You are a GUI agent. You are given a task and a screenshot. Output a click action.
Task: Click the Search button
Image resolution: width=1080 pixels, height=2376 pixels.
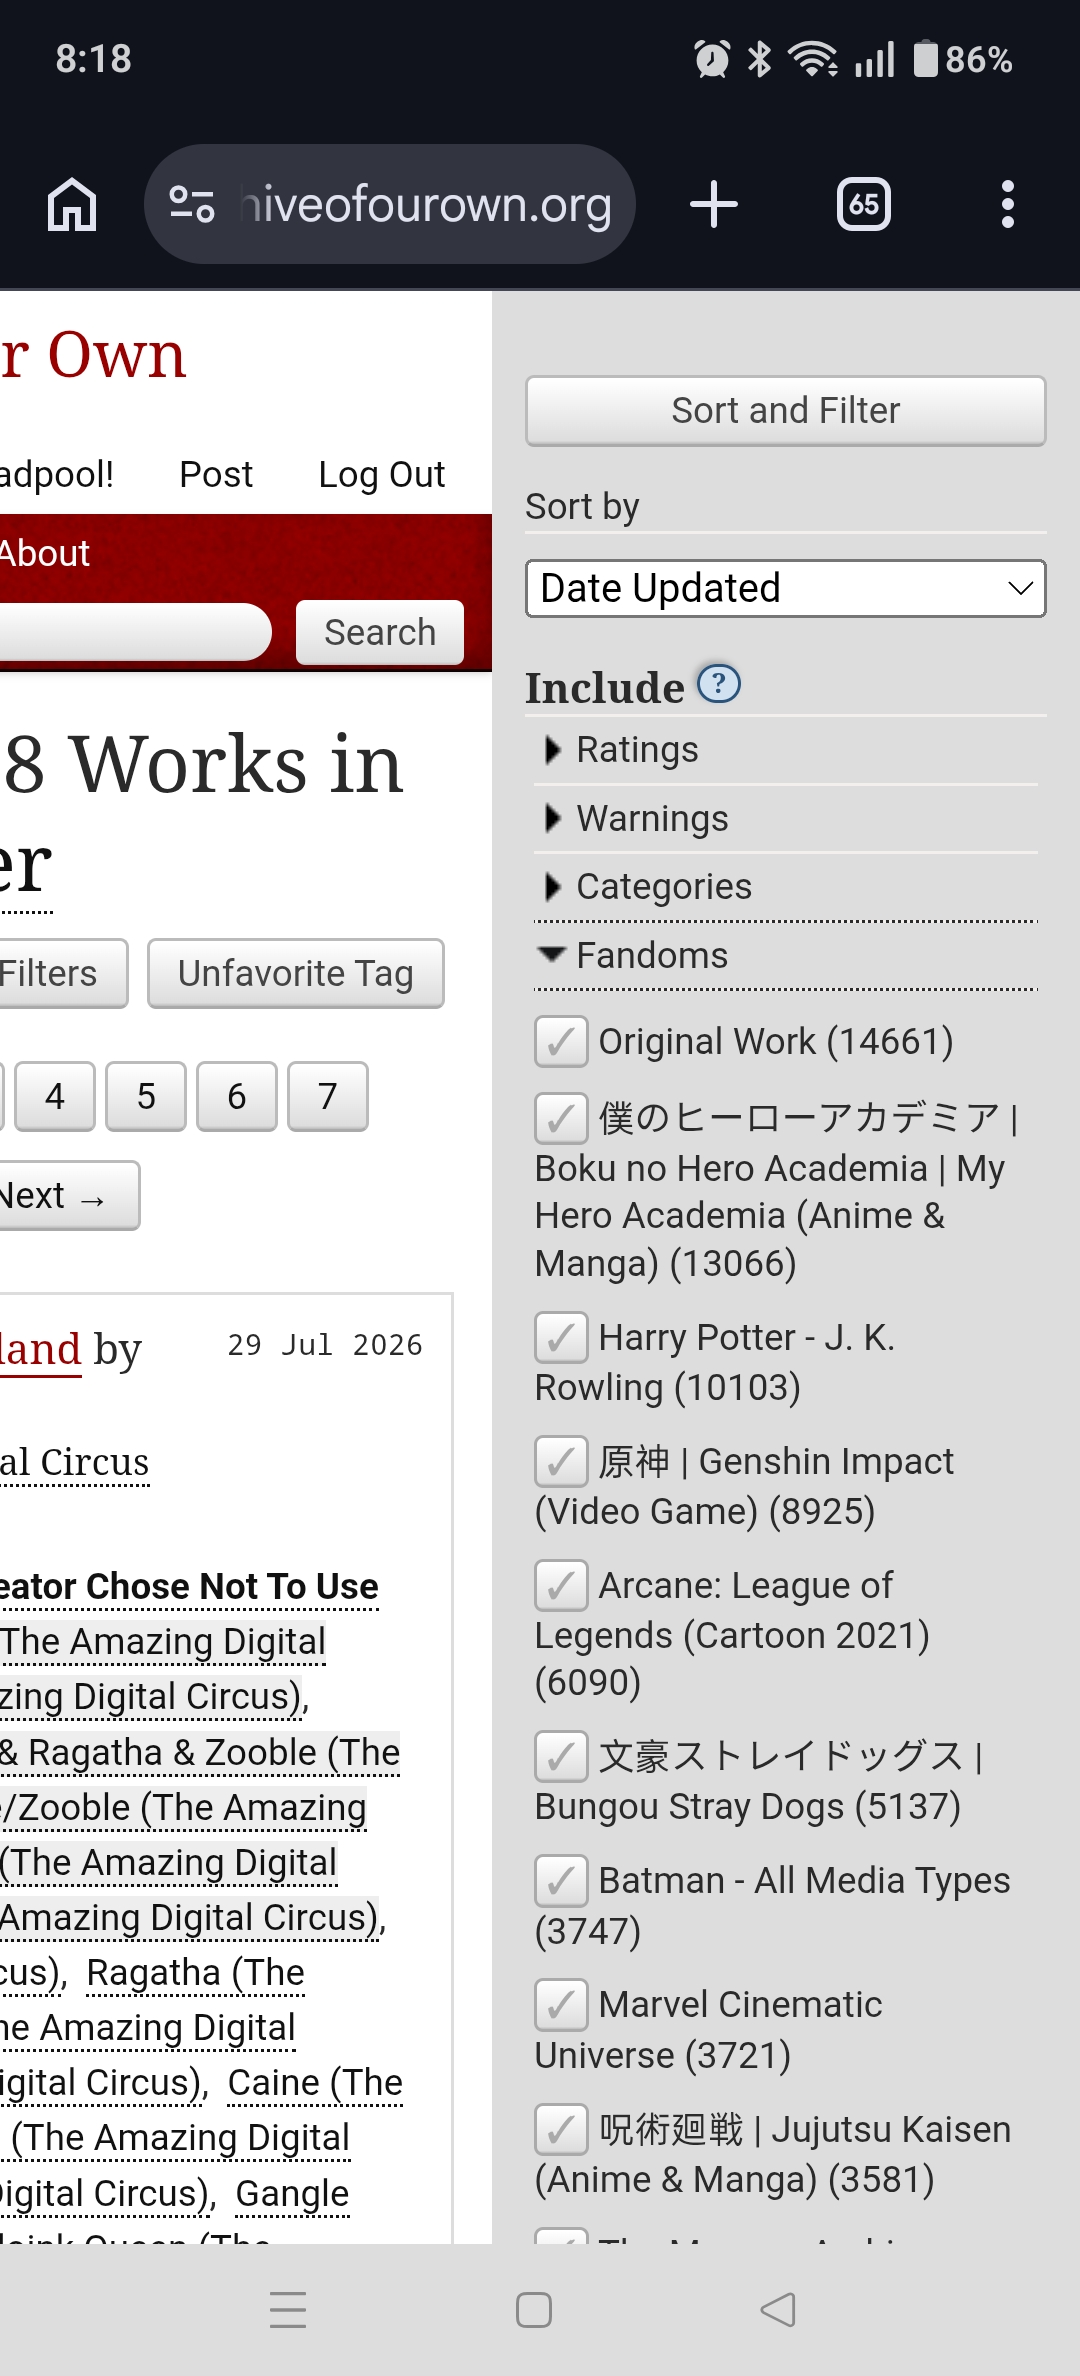point(380,633)
